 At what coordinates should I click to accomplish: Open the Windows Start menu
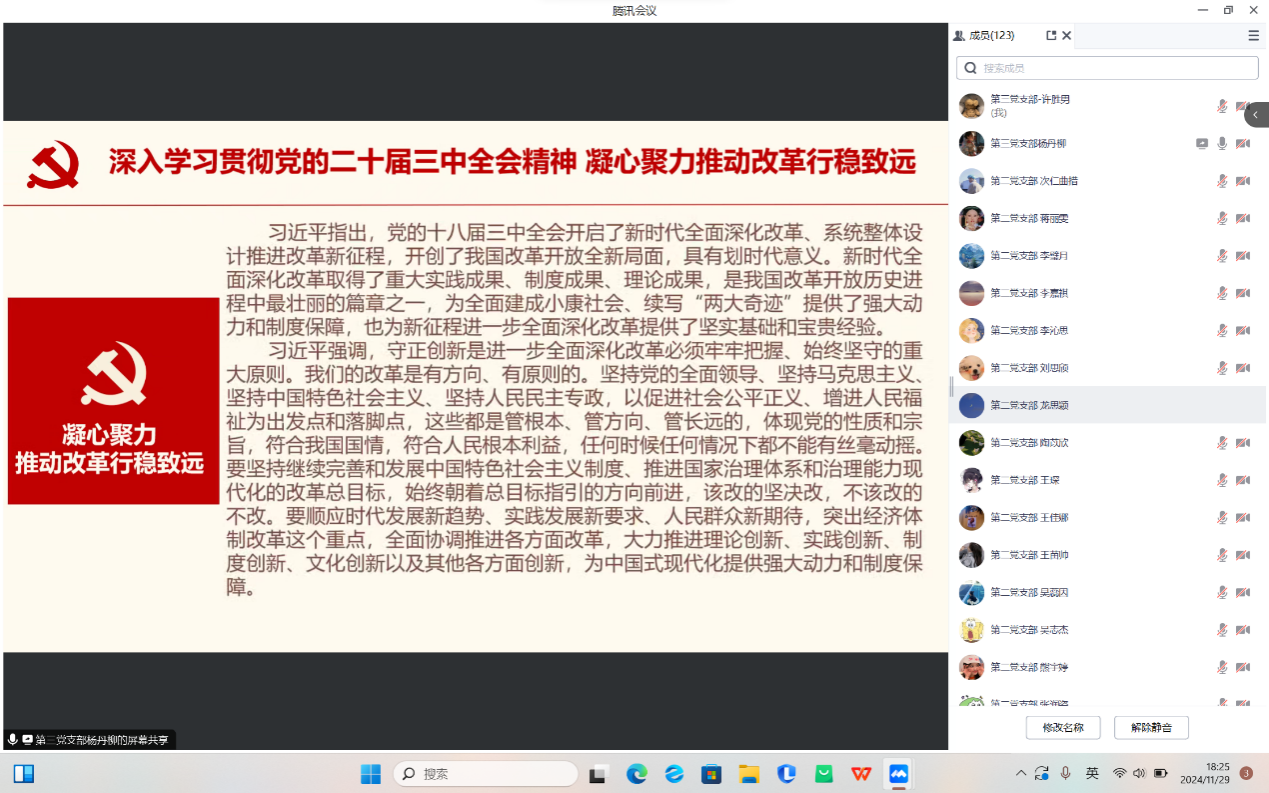coord(370,774)
